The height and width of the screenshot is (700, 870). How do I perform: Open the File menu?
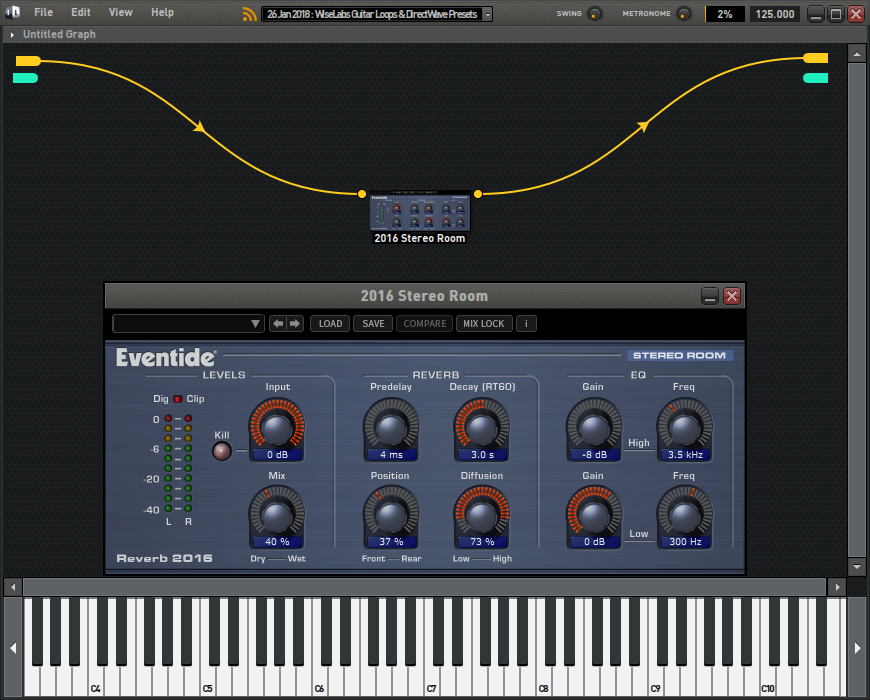(x=43, y=12)
